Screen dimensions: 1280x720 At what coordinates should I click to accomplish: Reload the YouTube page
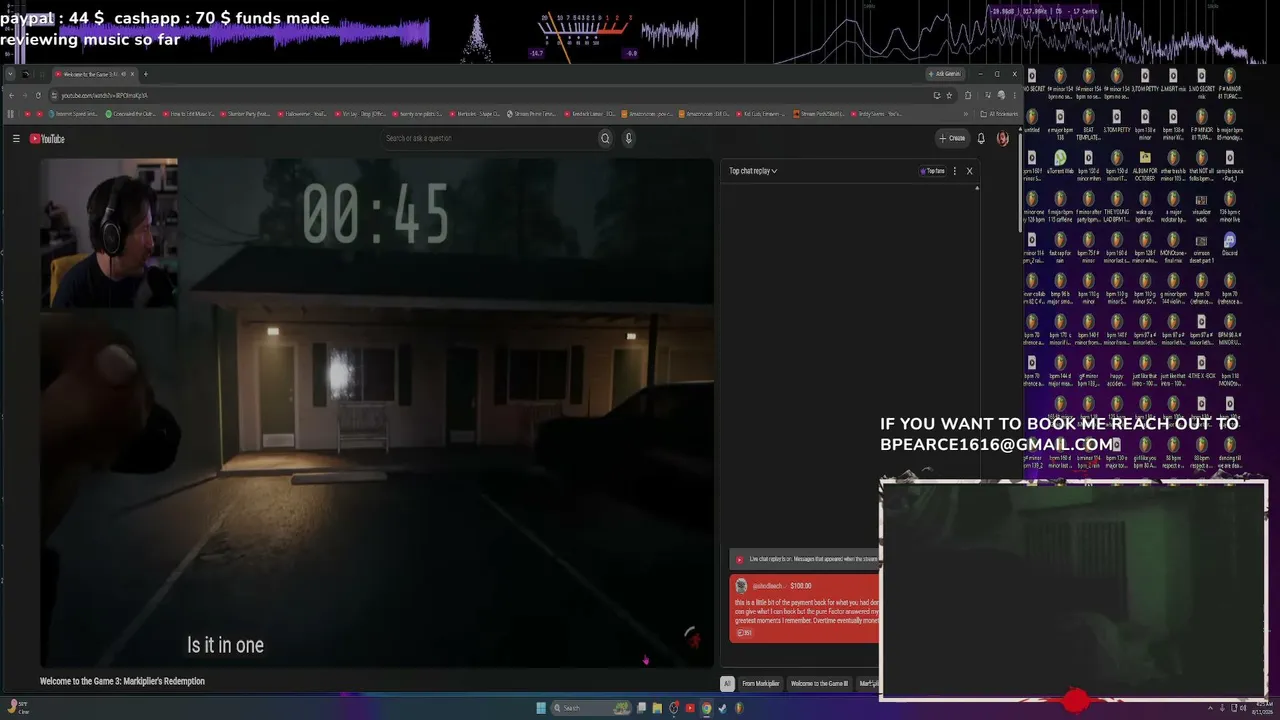(38, 95)
